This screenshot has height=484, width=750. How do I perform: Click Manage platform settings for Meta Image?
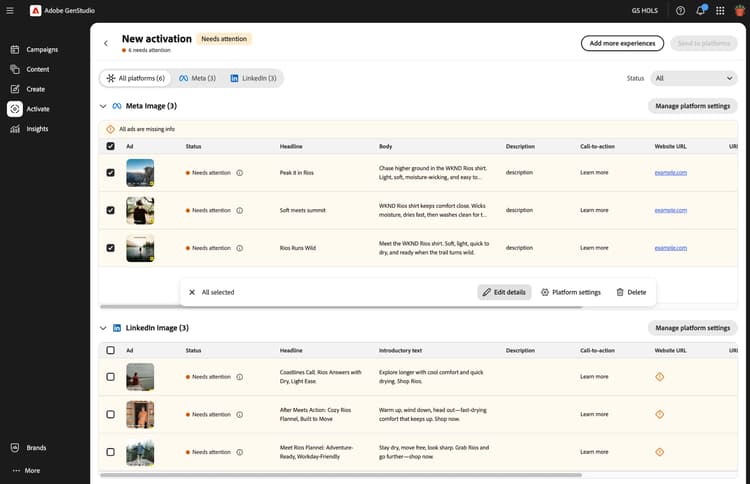coord(692,106)
